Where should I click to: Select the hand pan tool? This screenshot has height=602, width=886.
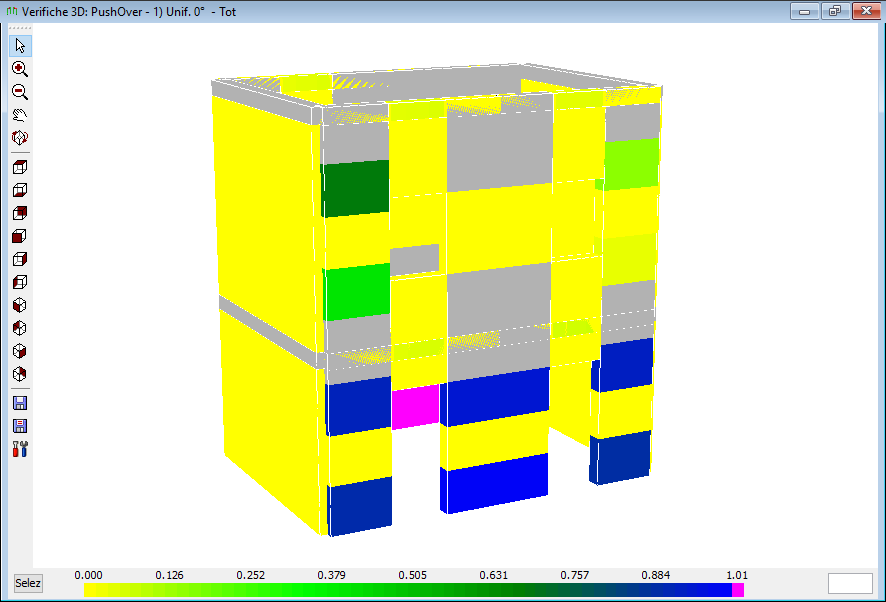pos(20,115)
